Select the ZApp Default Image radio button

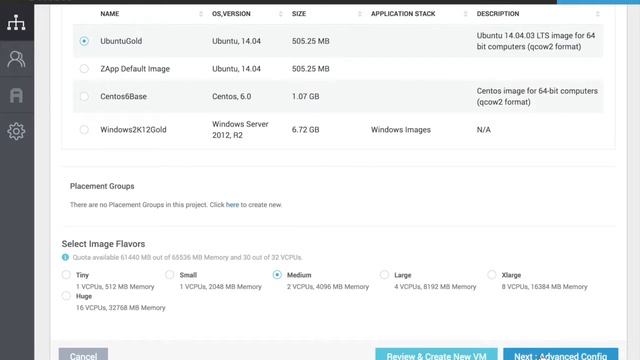pyautogui.click(x=84, y=69)
